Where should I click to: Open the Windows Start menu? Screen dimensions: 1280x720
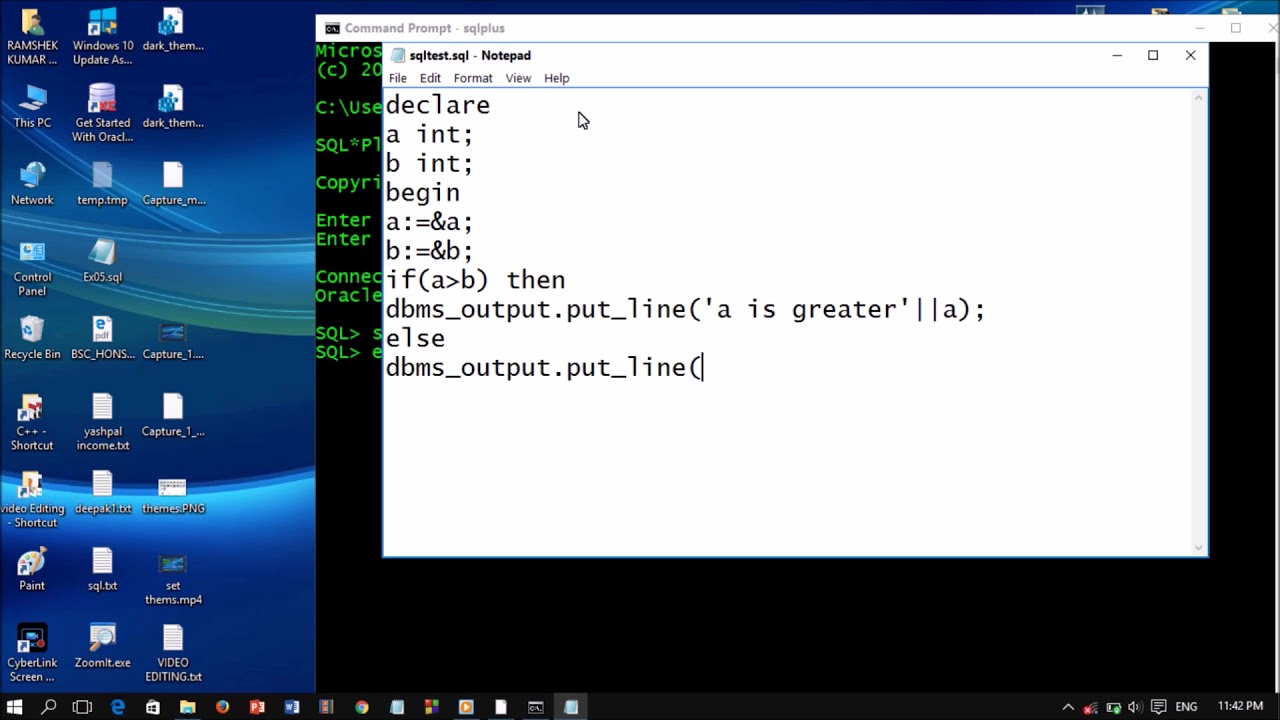coord(15,707)
